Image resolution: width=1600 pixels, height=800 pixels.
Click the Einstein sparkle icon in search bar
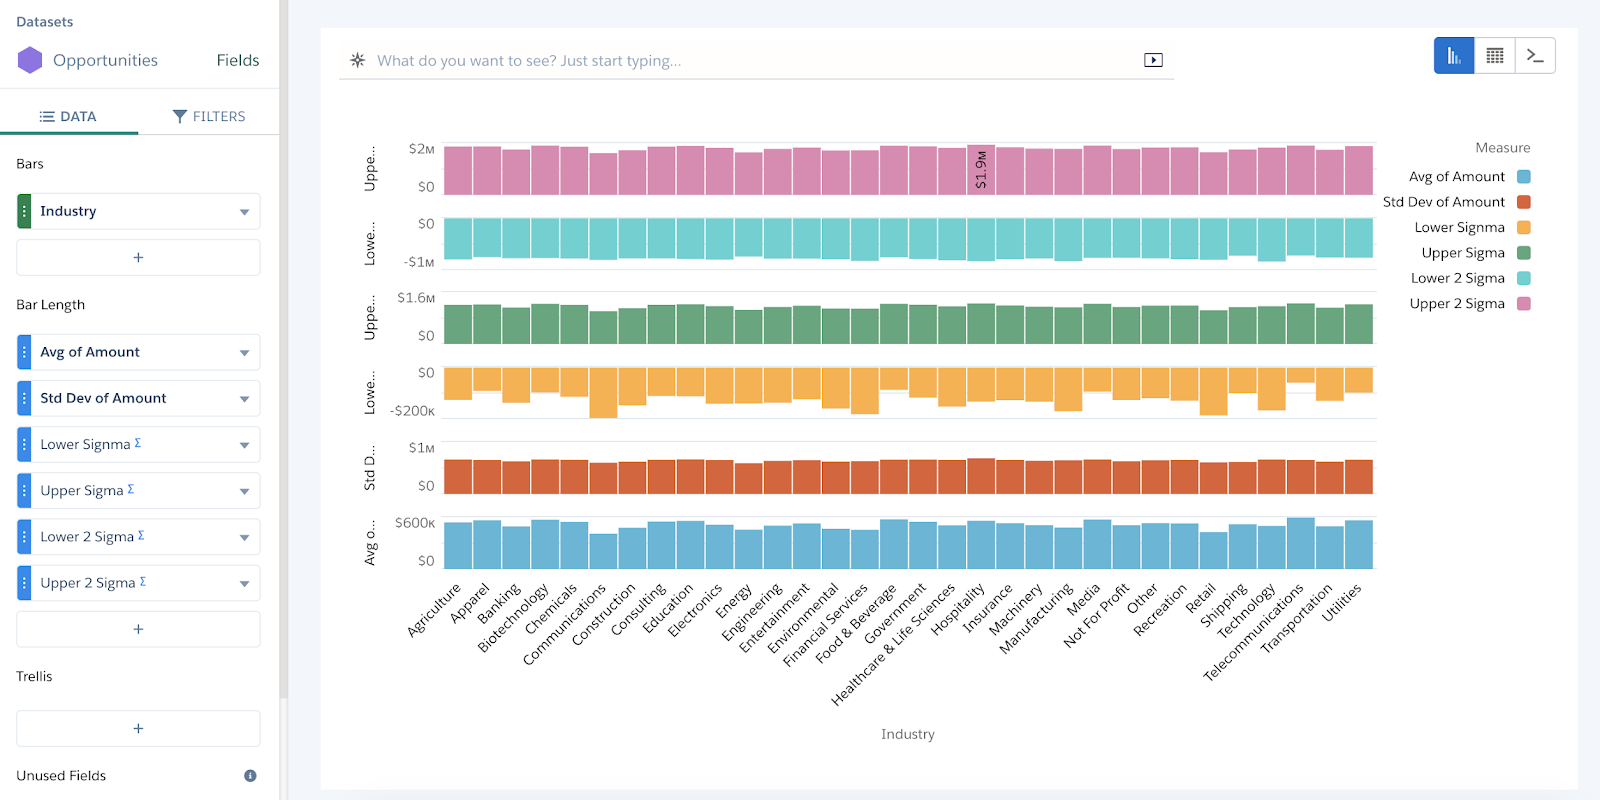(x=357, y=60)
